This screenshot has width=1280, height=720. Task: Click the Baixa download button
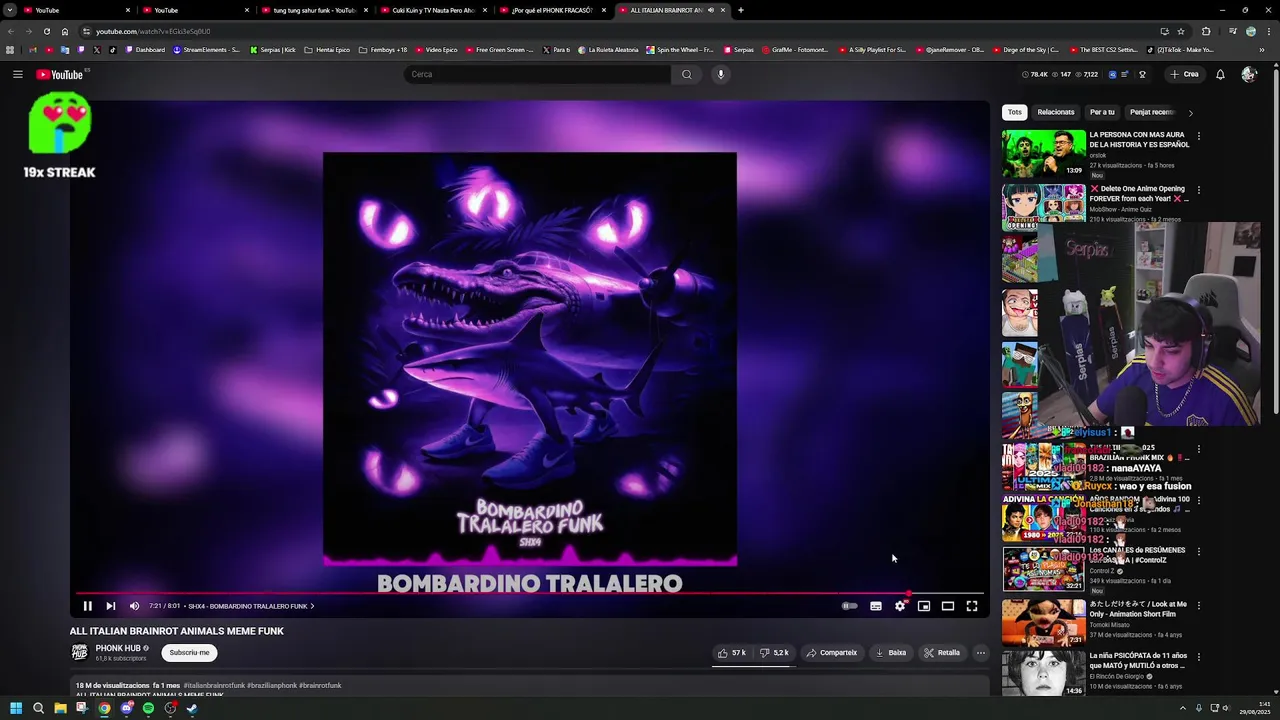coord(891,653)
